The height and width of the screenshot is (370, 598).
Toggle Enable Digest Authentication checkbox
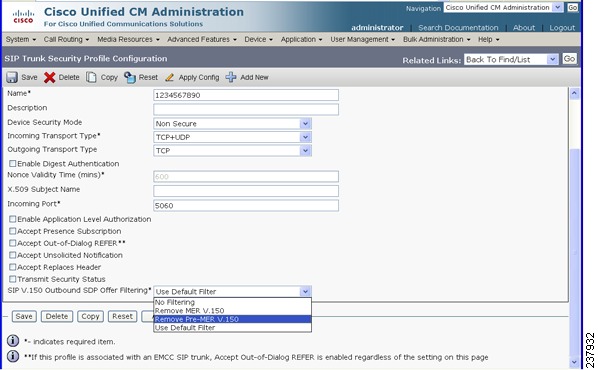click(x=13, y=164)
